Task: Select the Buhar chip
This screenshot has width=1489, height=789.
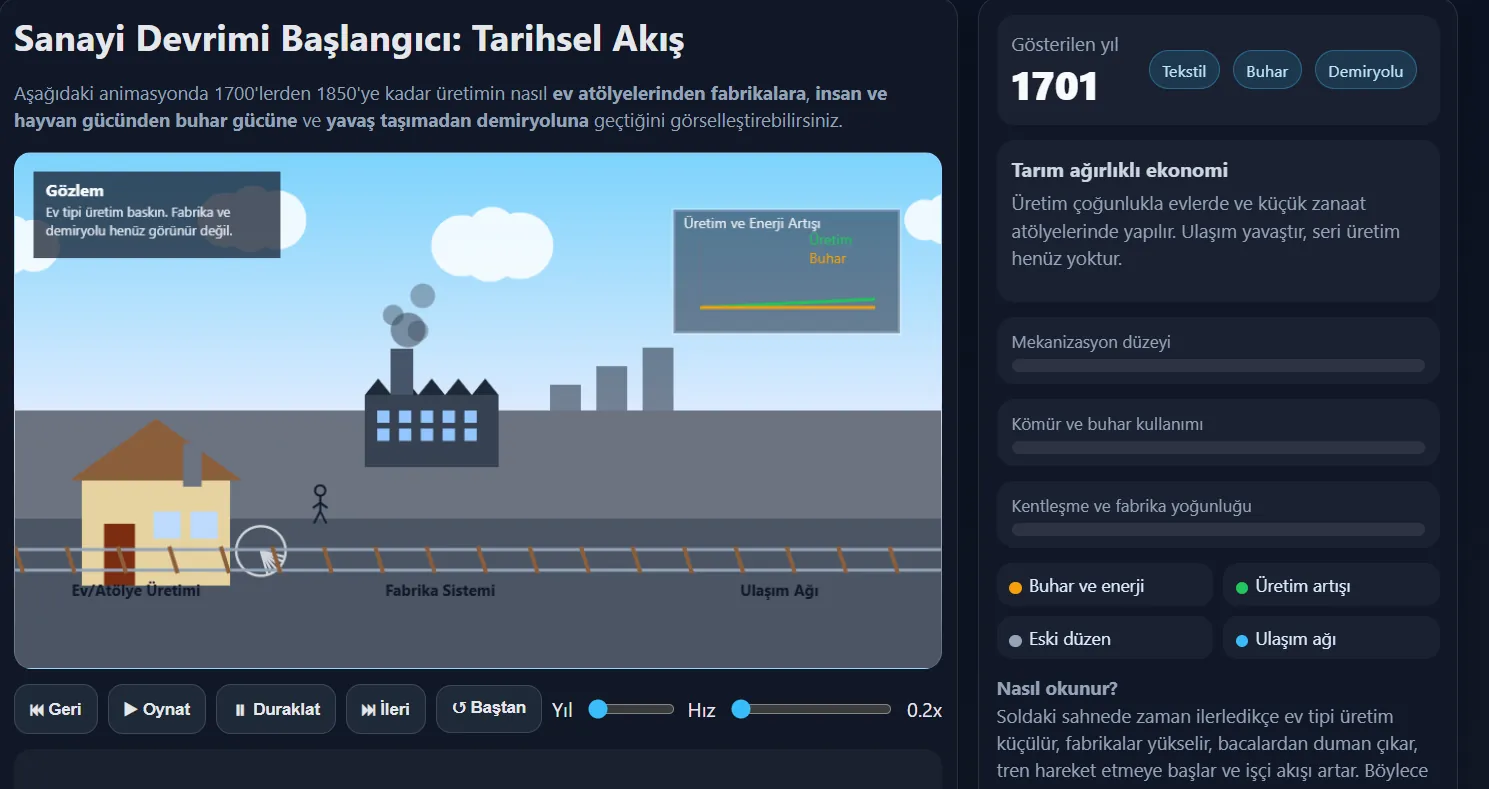Action: click(x=1267, y=70)
